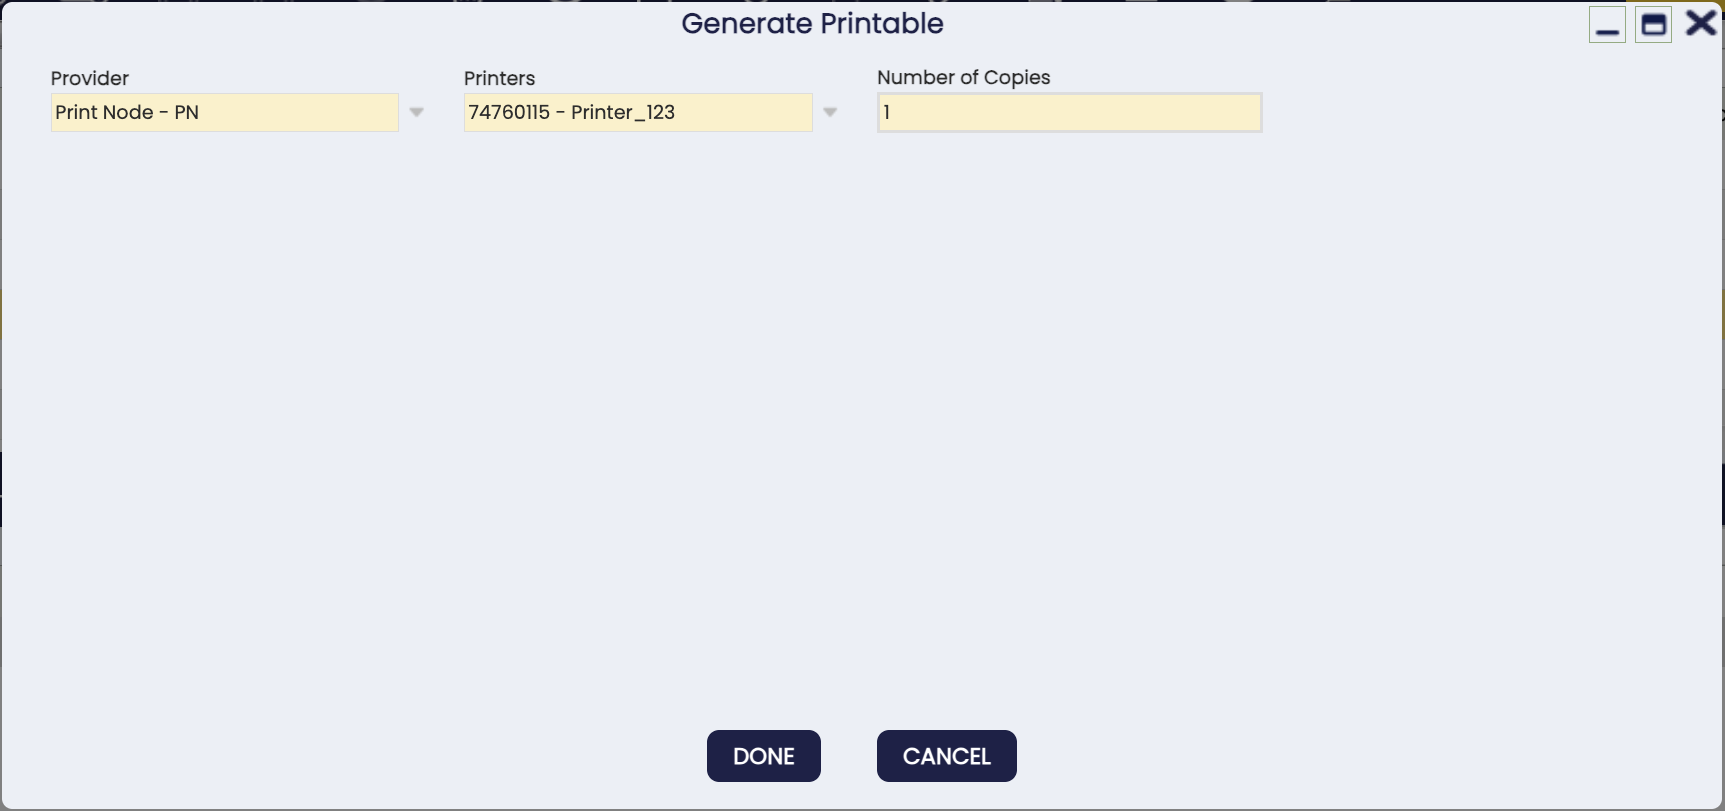Click the Provider field label
Viewport: 1725px width, 811px height.
90,78
